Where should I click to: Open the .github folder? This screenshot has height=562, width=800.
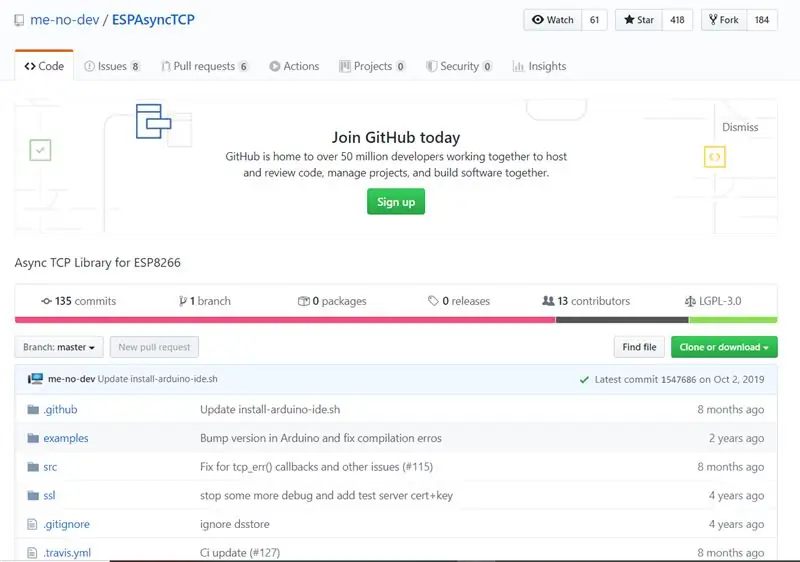click(60, 410)
